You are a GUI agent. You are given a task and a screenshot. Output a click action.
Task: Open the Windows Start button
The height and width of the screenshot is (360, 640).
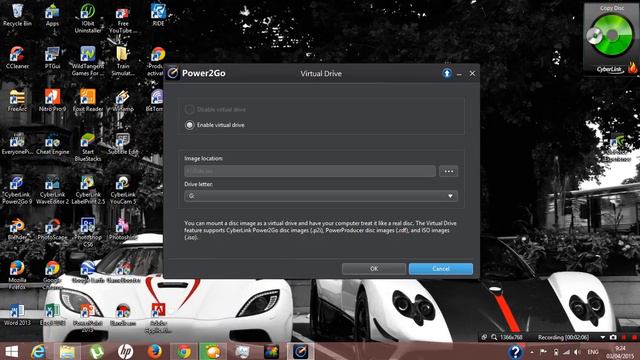pos(11,351)
